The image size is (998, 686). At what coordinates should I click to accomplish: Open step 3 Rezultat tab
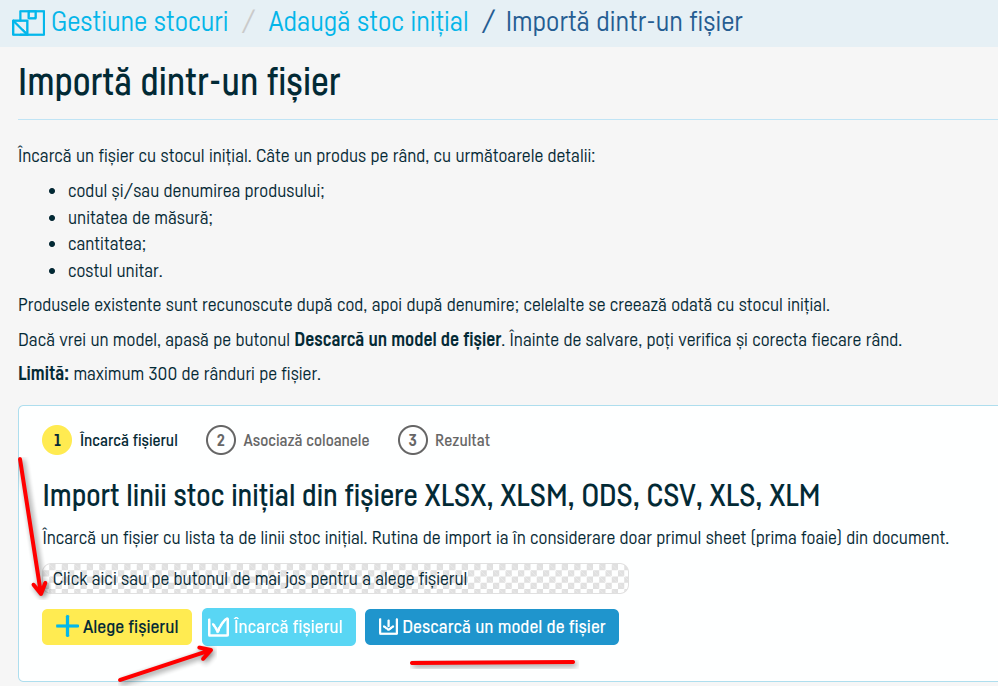point(444,440)
